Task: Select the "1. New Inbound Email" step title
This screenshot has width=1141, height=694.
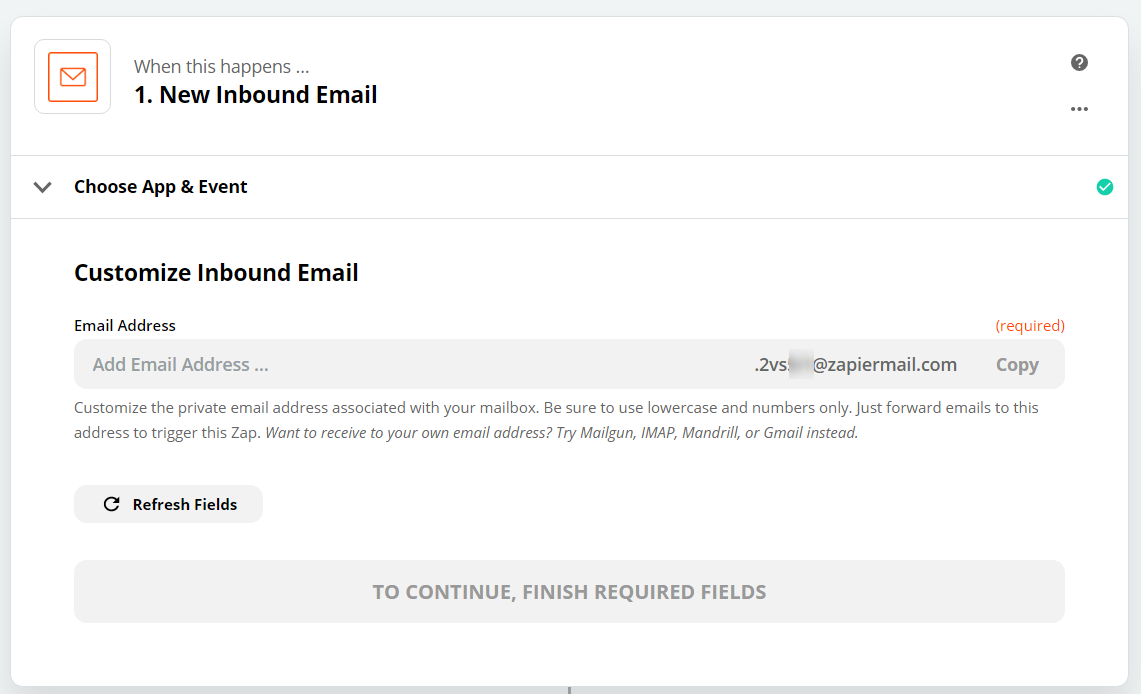Action: pos(255,95)
